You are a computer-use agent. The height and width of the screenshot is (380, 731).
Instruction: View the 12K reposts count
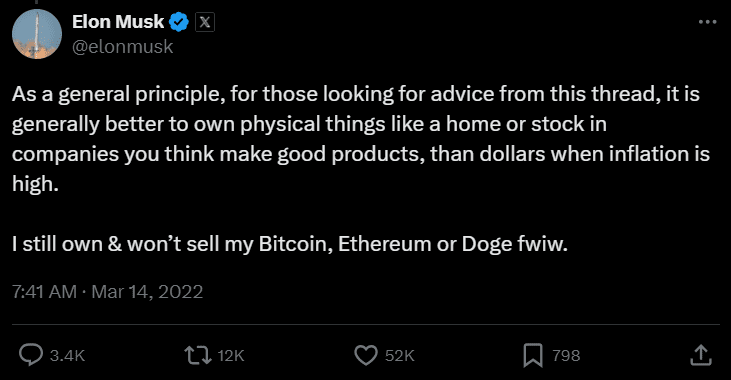click(231, 356)
